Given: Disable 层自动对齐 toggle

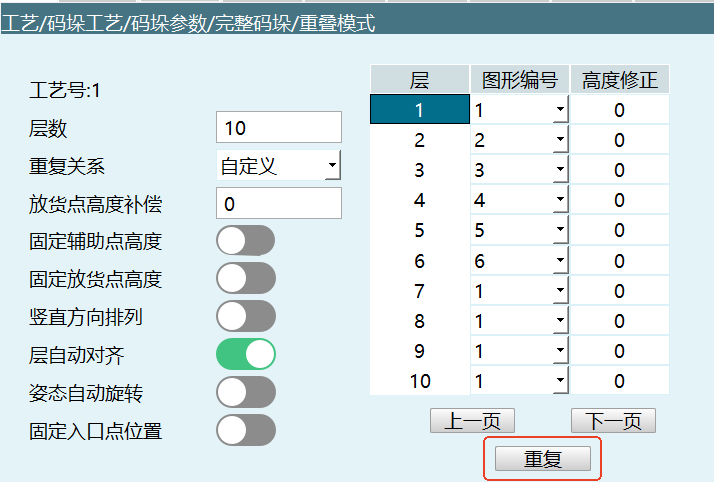Looking at the screenshot, I should tap(245, 355).
